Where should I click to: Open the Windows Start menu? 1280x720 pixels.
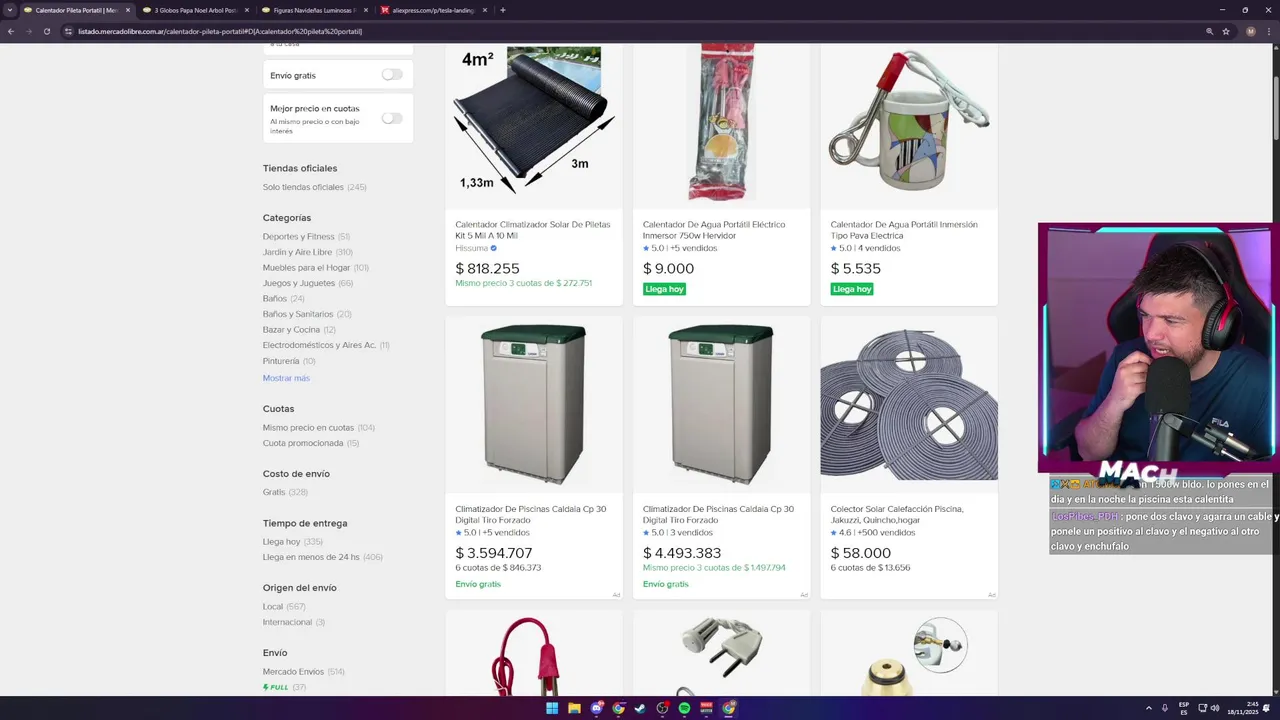(552, 708)
